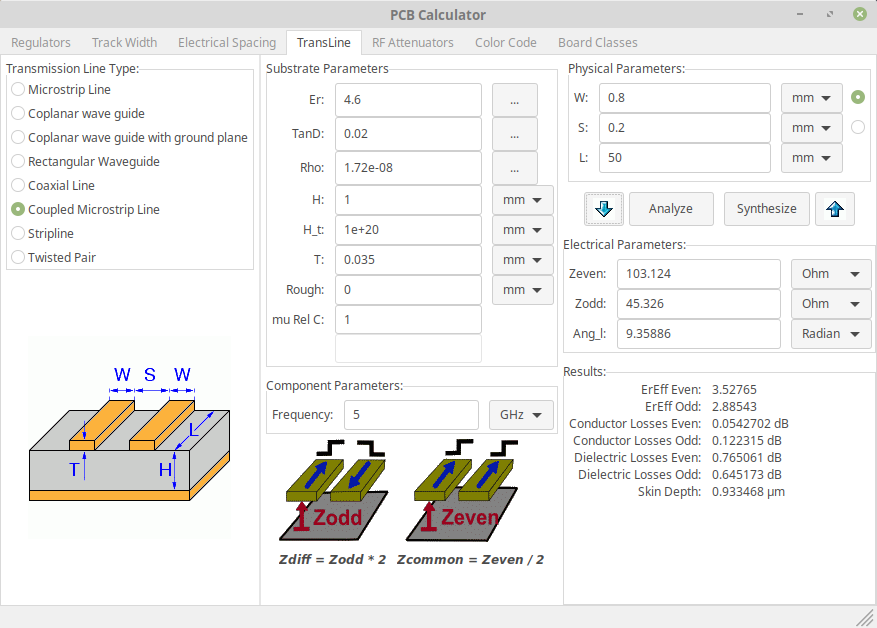Click the blue up arrow button
This screenshot has width=877, height=628.
(835, 209)
